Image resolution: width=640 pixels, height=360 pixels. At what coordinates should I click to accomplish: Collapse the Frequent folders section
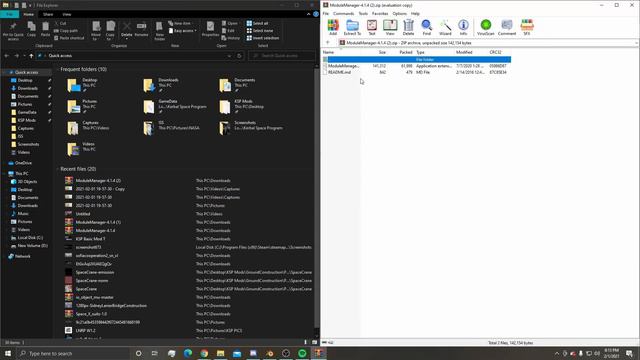[58, 69]
